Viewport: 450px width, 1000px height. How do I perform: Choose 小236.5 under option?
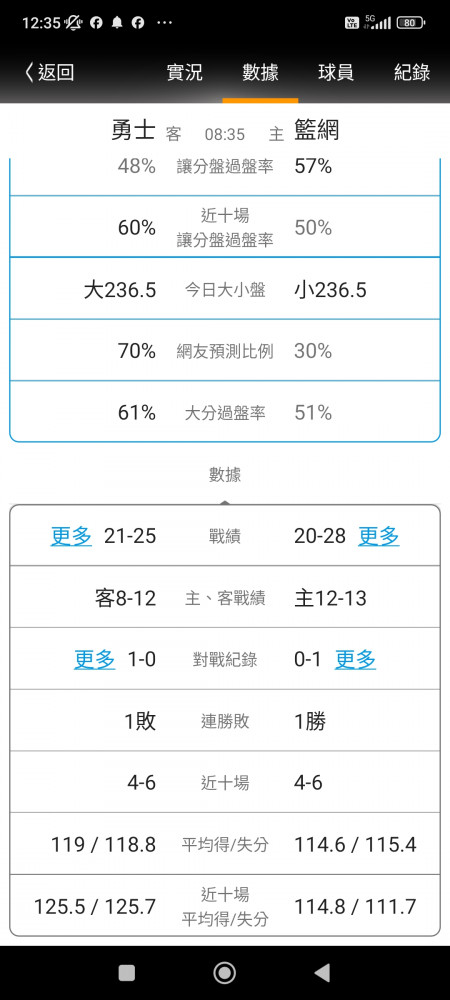[x=330, y=290]
